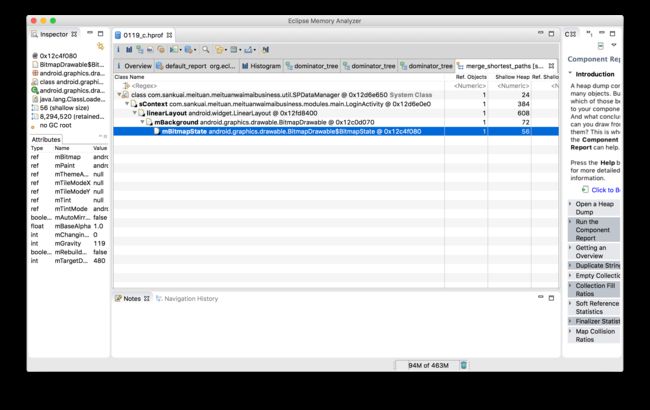
Task: Expand Soft Reference Statistics step
Action: pos(570,303)
